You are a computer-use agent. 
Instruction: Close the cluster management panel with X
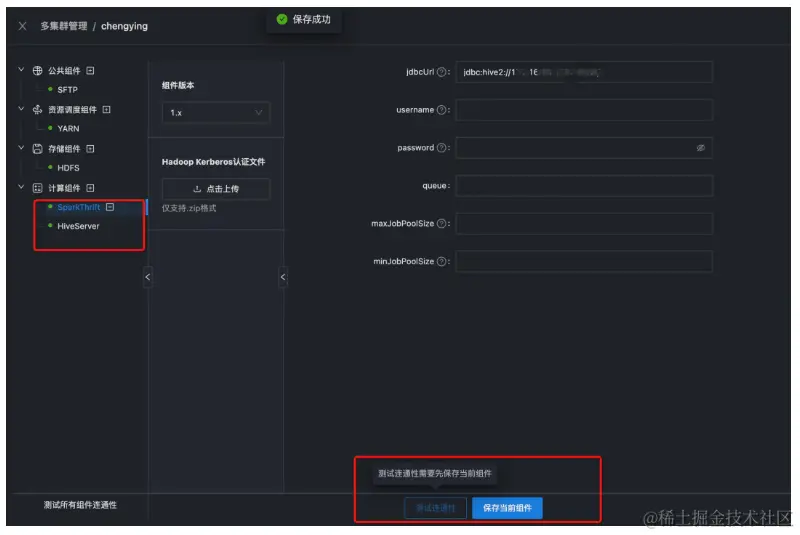tap(22, 26)
